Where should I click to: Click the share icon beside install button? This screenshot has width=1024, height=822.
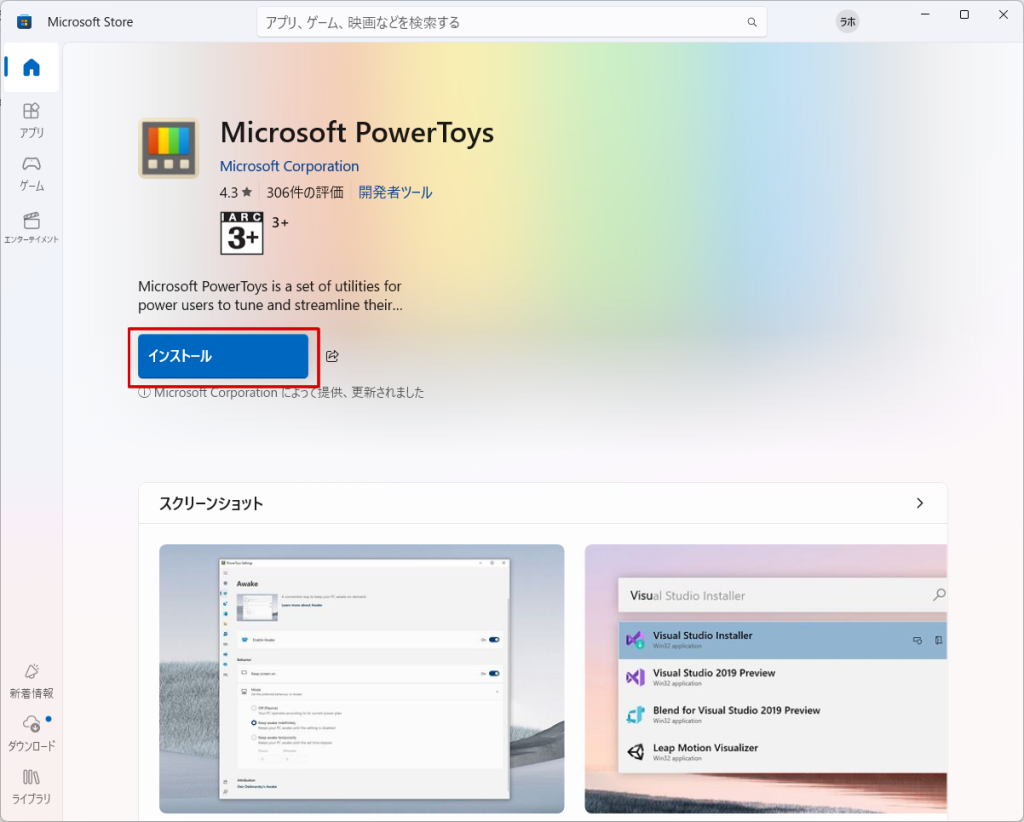tap(333, 356)
